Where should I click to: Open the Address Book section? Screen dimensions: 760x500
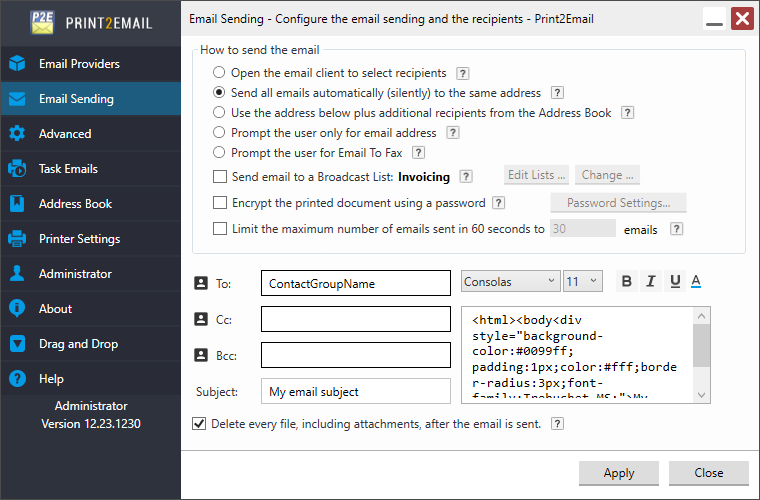pos(91,203)
